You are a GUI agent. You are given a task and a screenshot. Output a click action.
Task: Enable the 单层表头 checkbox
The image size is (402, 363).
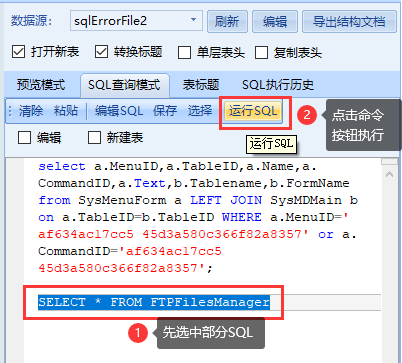(184, 53)
